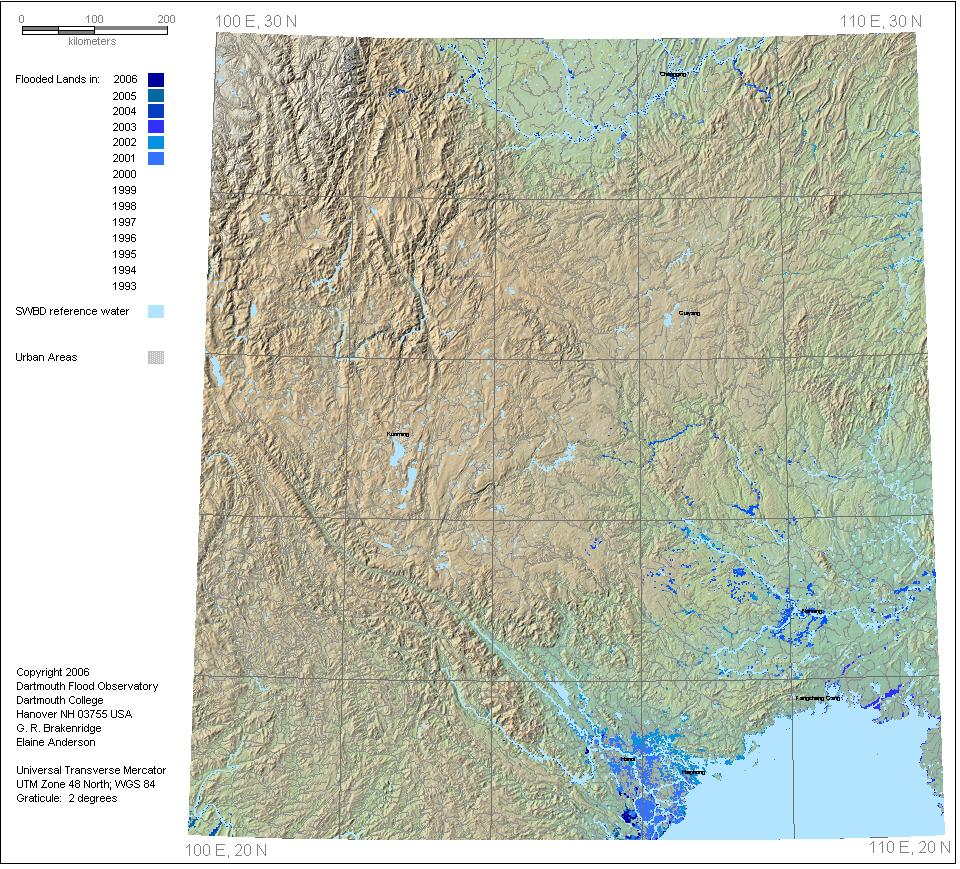Click the "110 E, 20 N" corner coordinate

coord(909,848)
